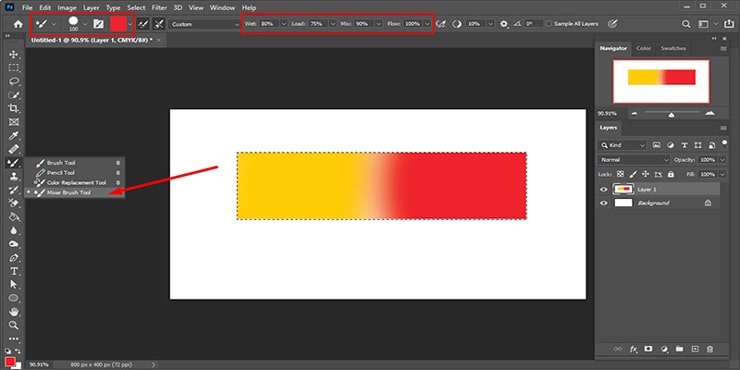This screenshot has height=370, width=740.
Task: Select the Blur tool
Action: (x=14, y=231)
